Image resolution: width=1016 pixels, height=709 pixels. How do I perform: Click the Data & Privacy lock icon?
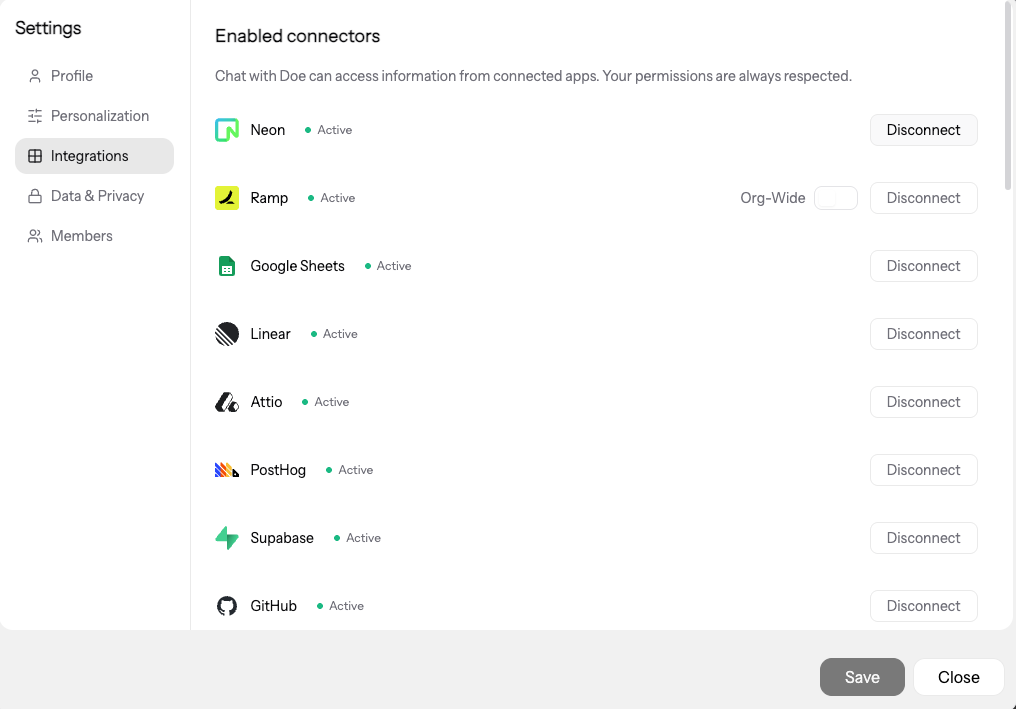(33, 195)
